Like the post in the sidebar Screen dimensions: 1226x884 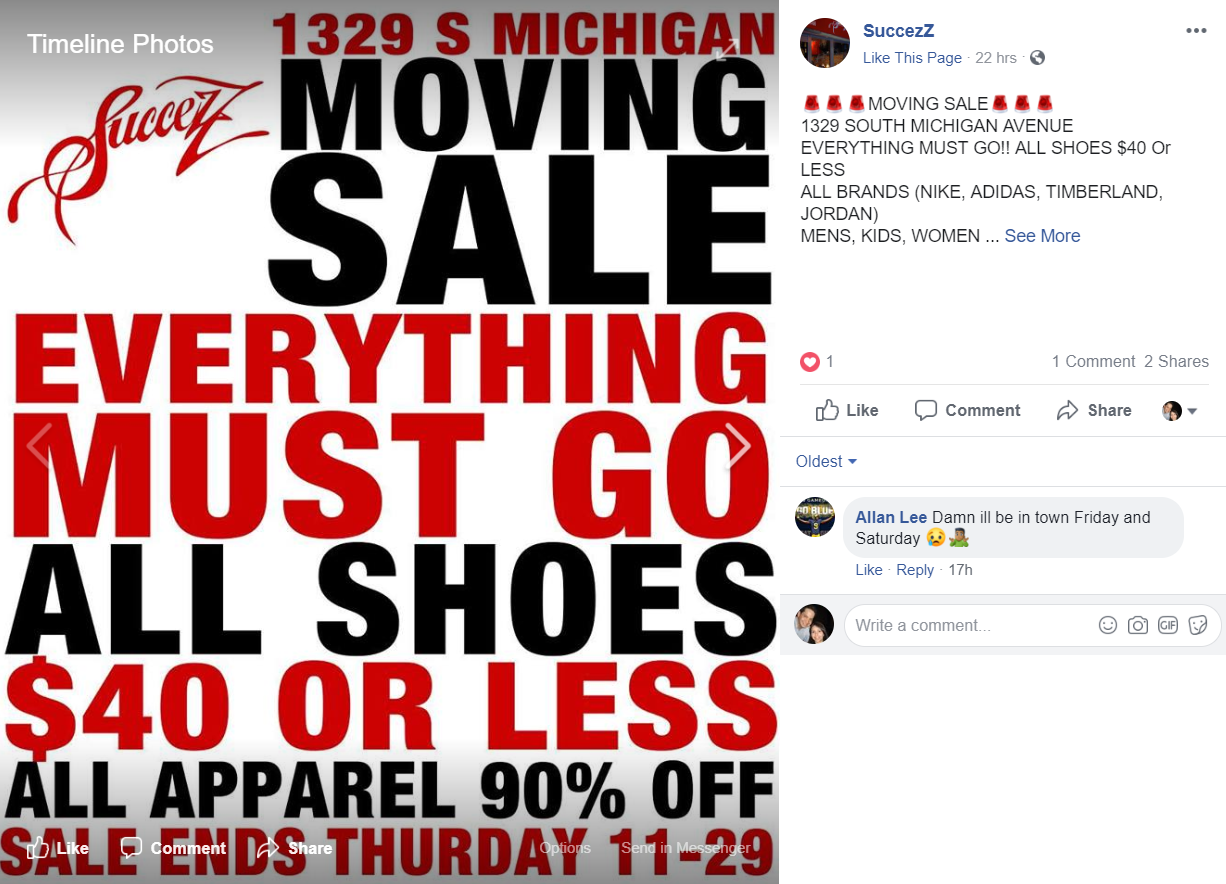coord(847,410)
